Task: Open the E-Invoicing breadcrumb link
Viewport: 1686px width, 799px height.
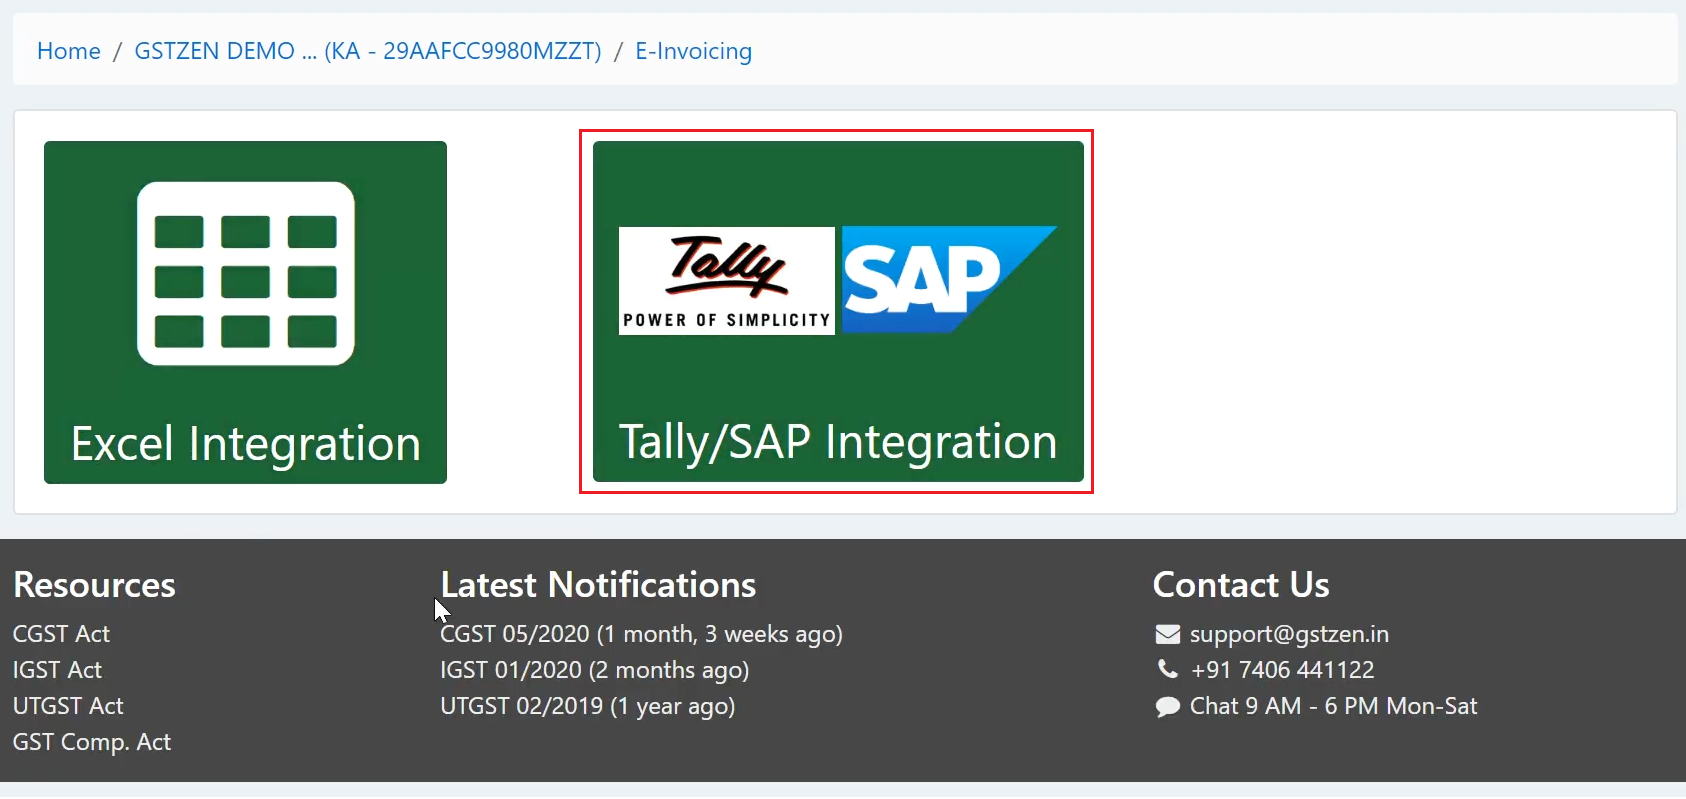Action: (694, 51)
